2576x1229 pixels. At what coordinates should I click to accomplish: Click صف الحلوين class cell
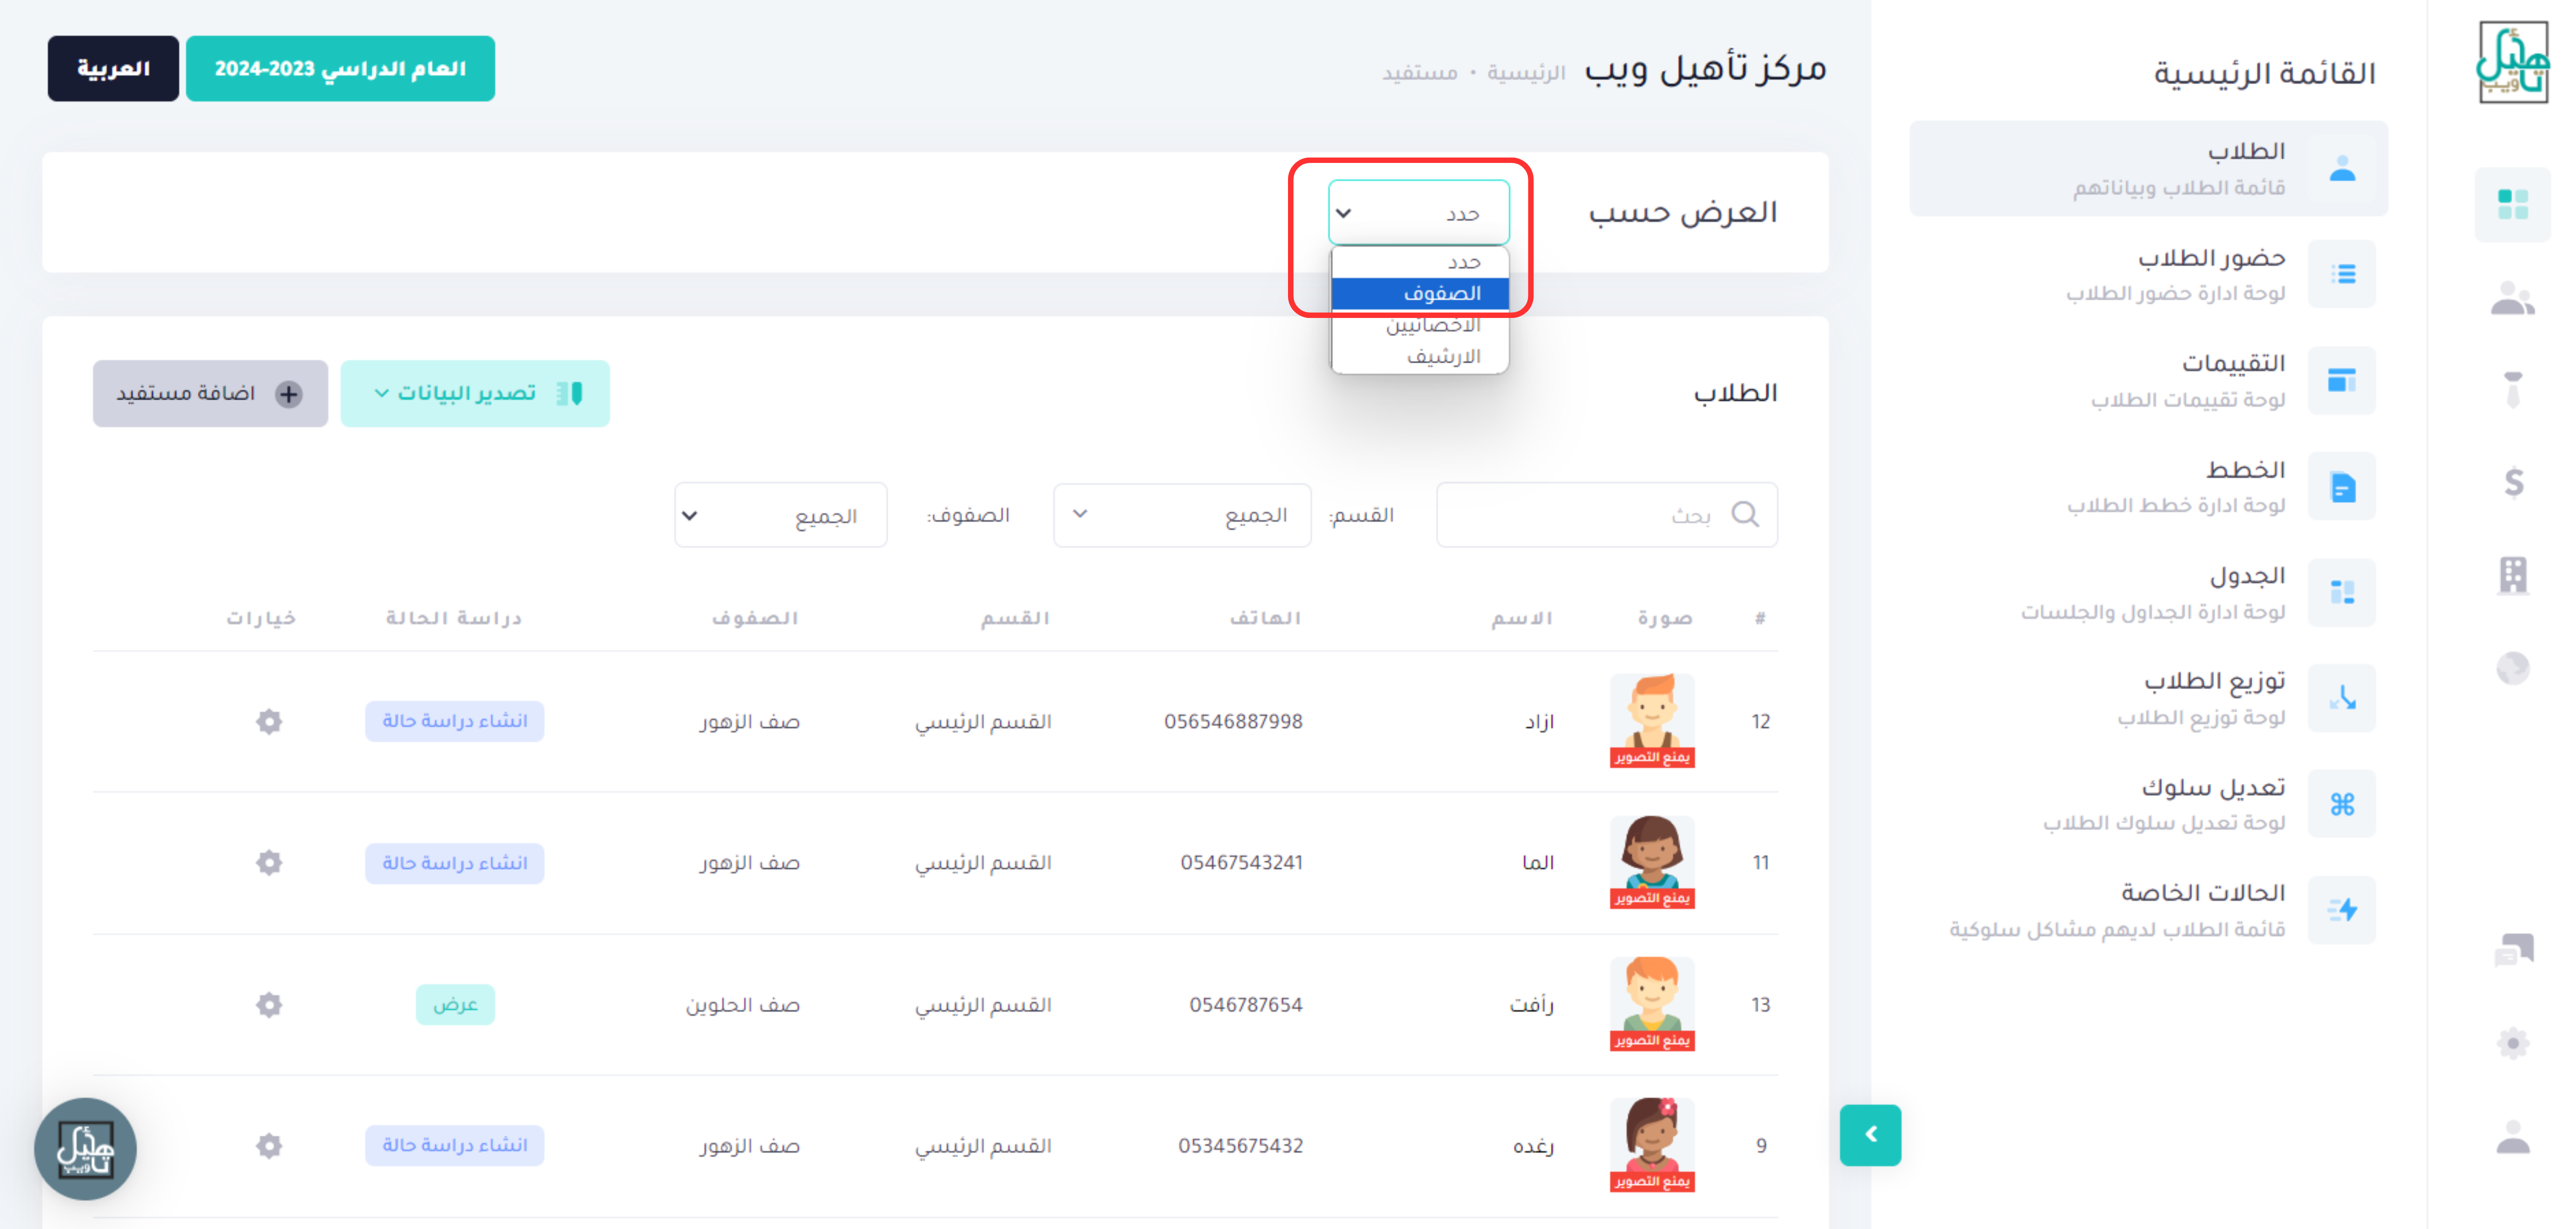tap(743, 1004)
